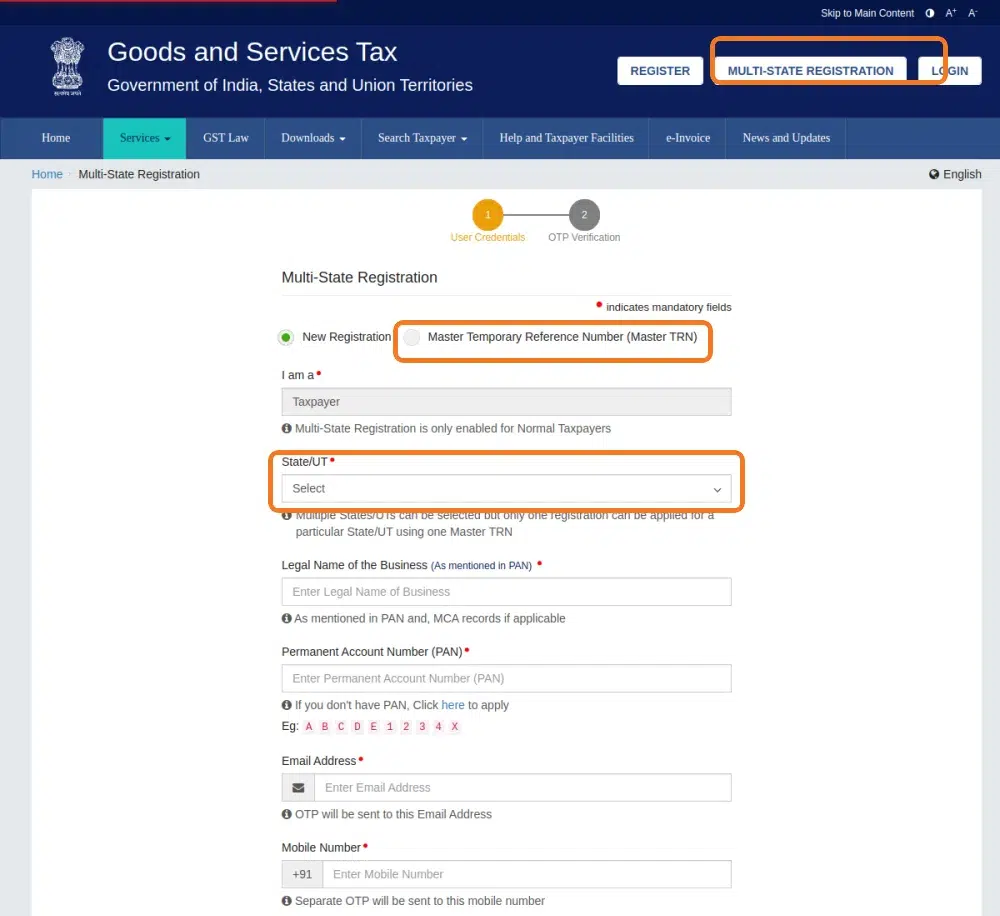Click the Permanent Account Number field
Image resolution: width=1000 pixels, height=916 pixels.
pos(506,679)
